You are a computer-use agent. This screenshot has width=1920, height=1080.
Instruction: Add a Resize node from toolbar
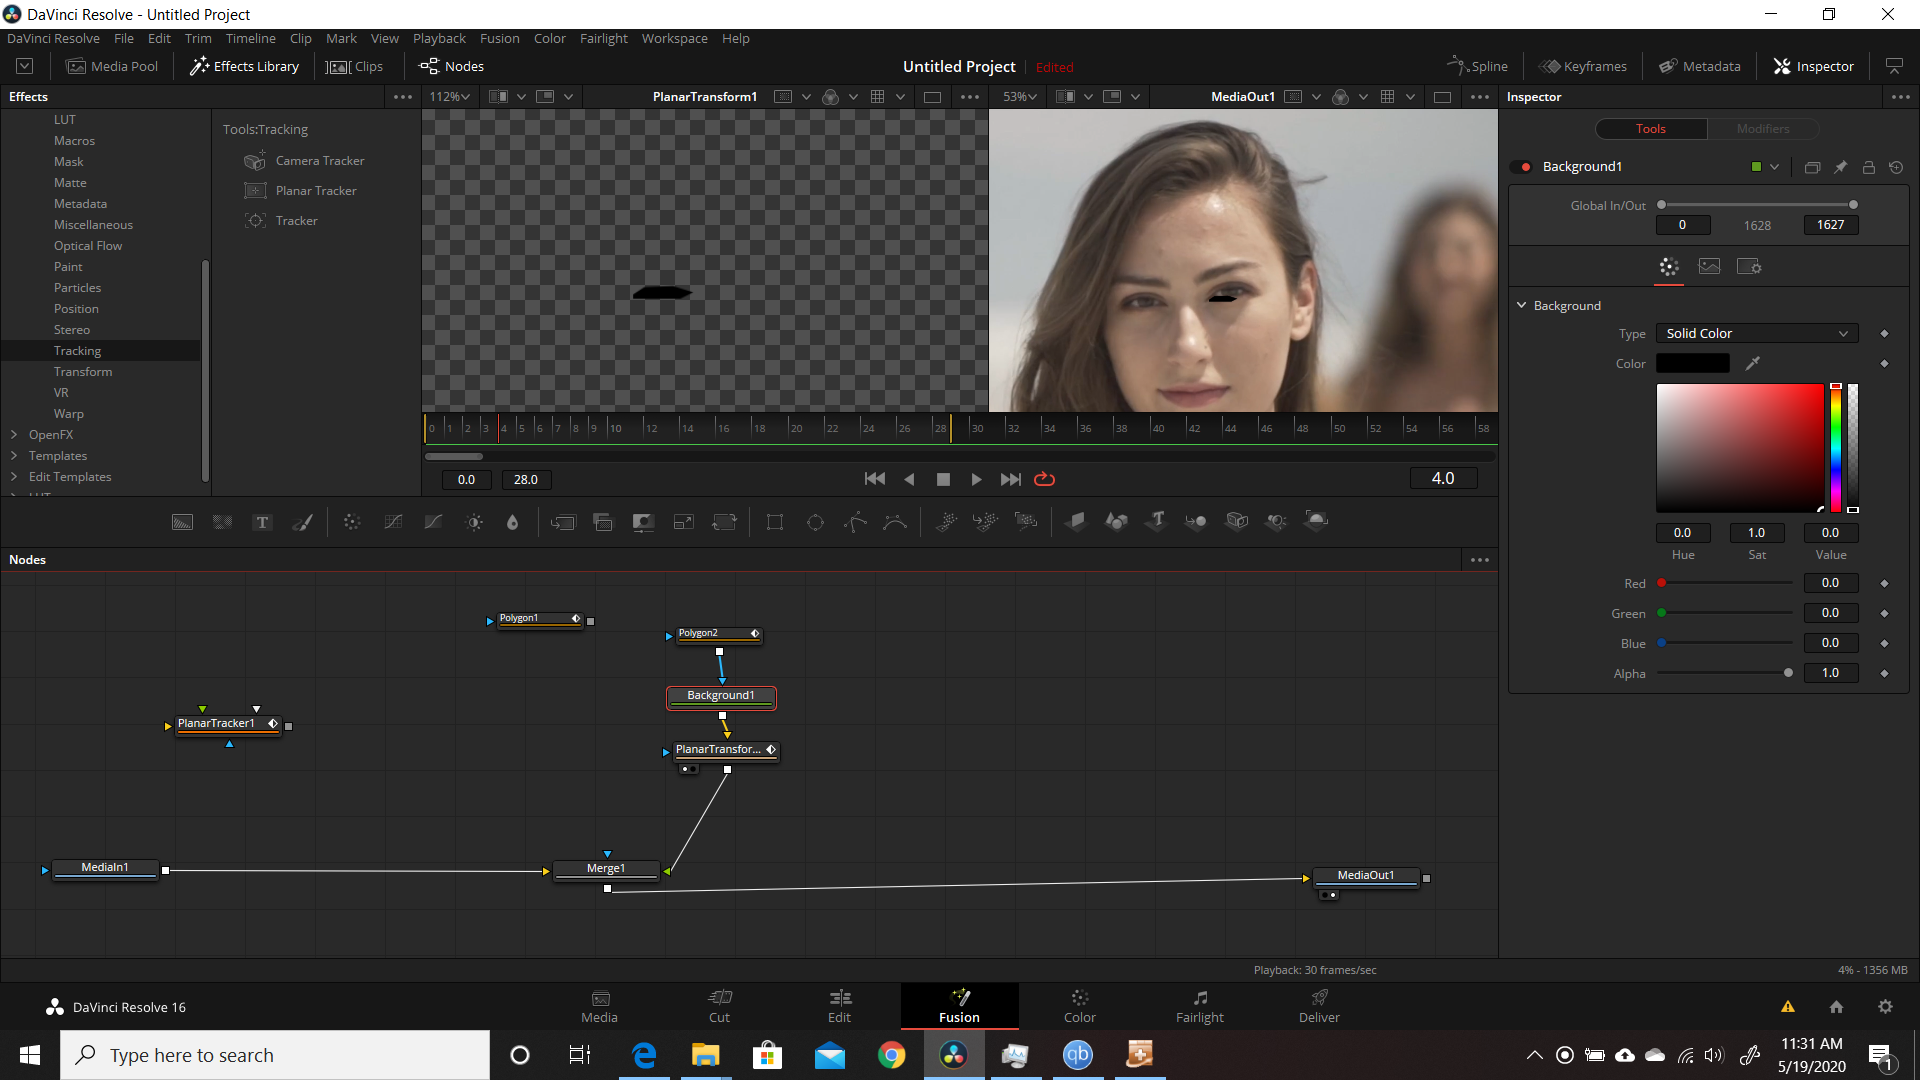(684, 522)
